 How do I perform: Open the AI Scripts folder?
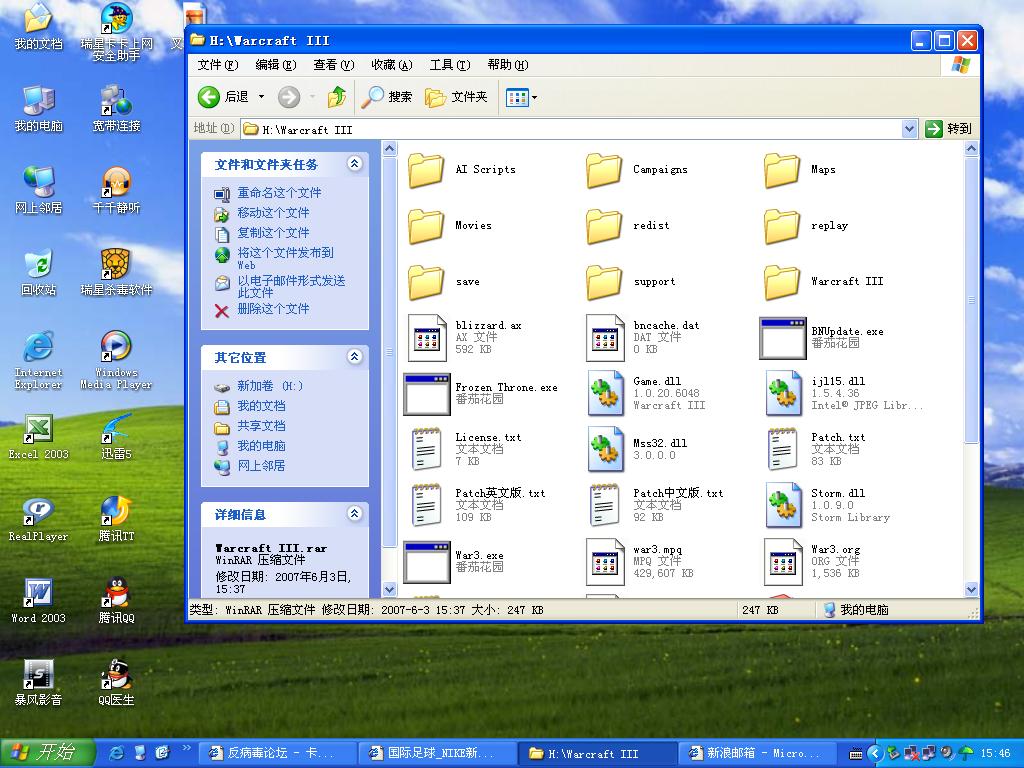point(462,170)
